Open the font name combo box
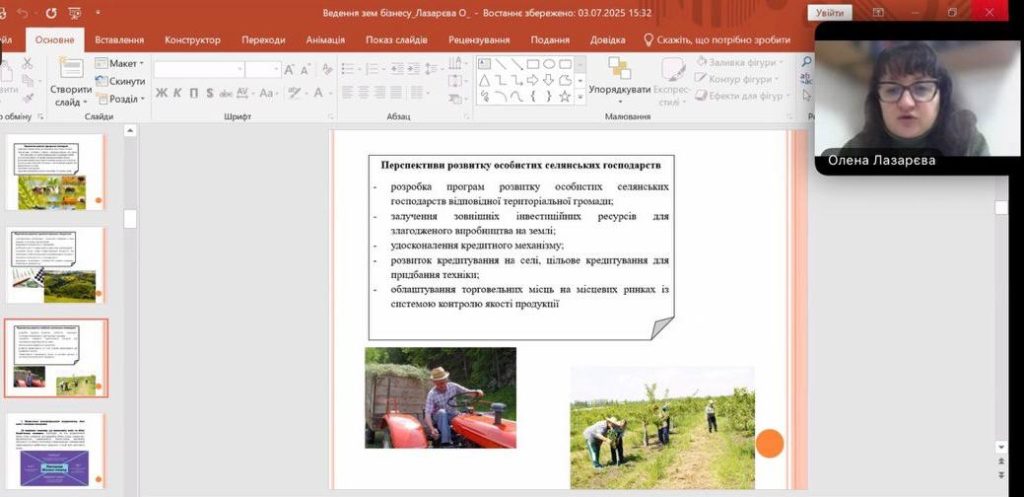 pos(197,70)
